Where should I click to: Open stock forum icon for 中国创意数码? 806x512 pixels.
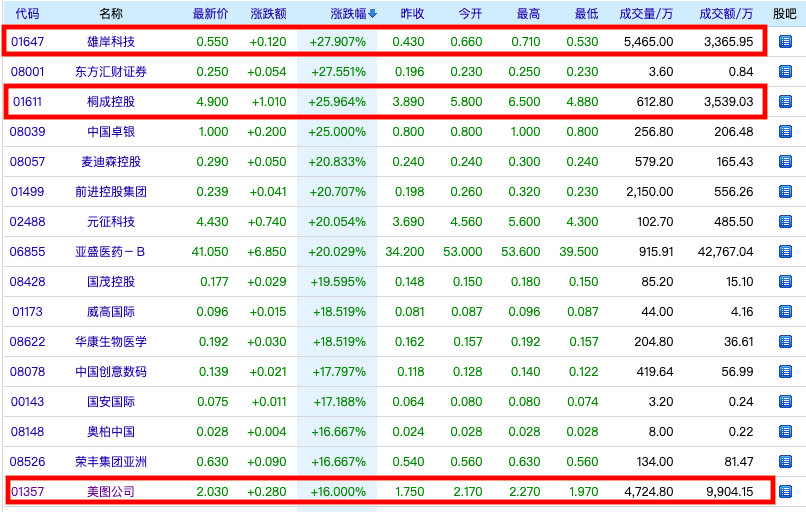pos(785,371)
